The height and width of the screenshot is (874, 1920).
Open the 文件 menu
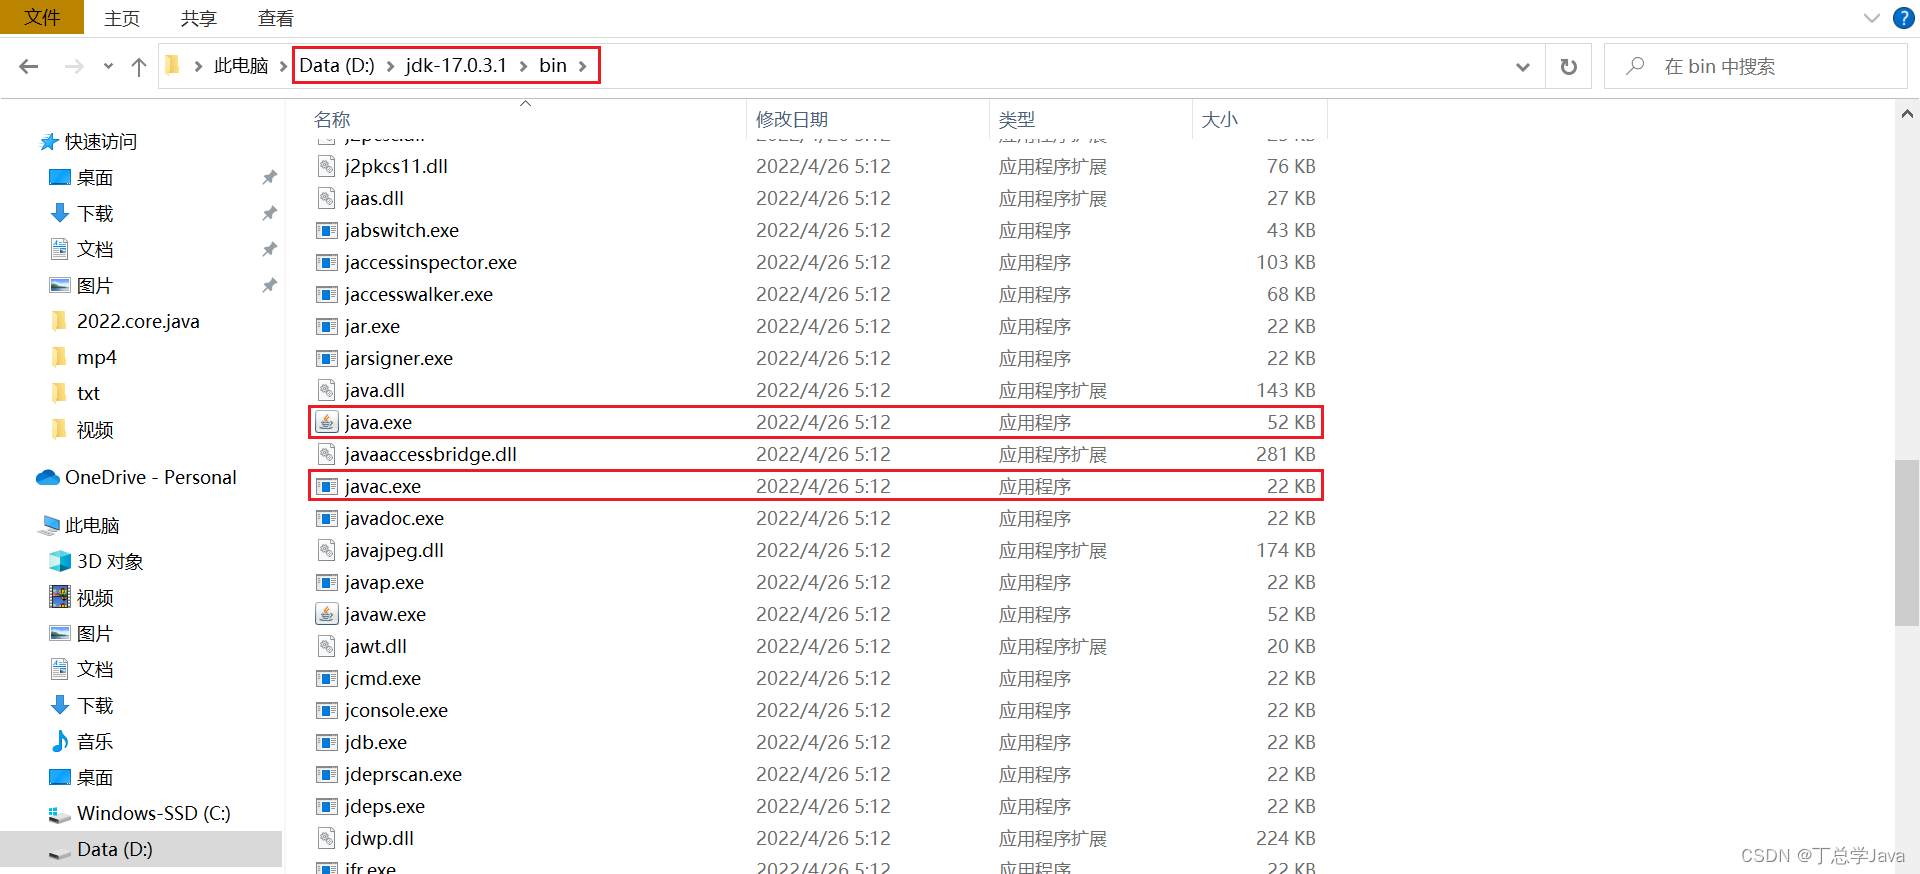coord(42,17)
